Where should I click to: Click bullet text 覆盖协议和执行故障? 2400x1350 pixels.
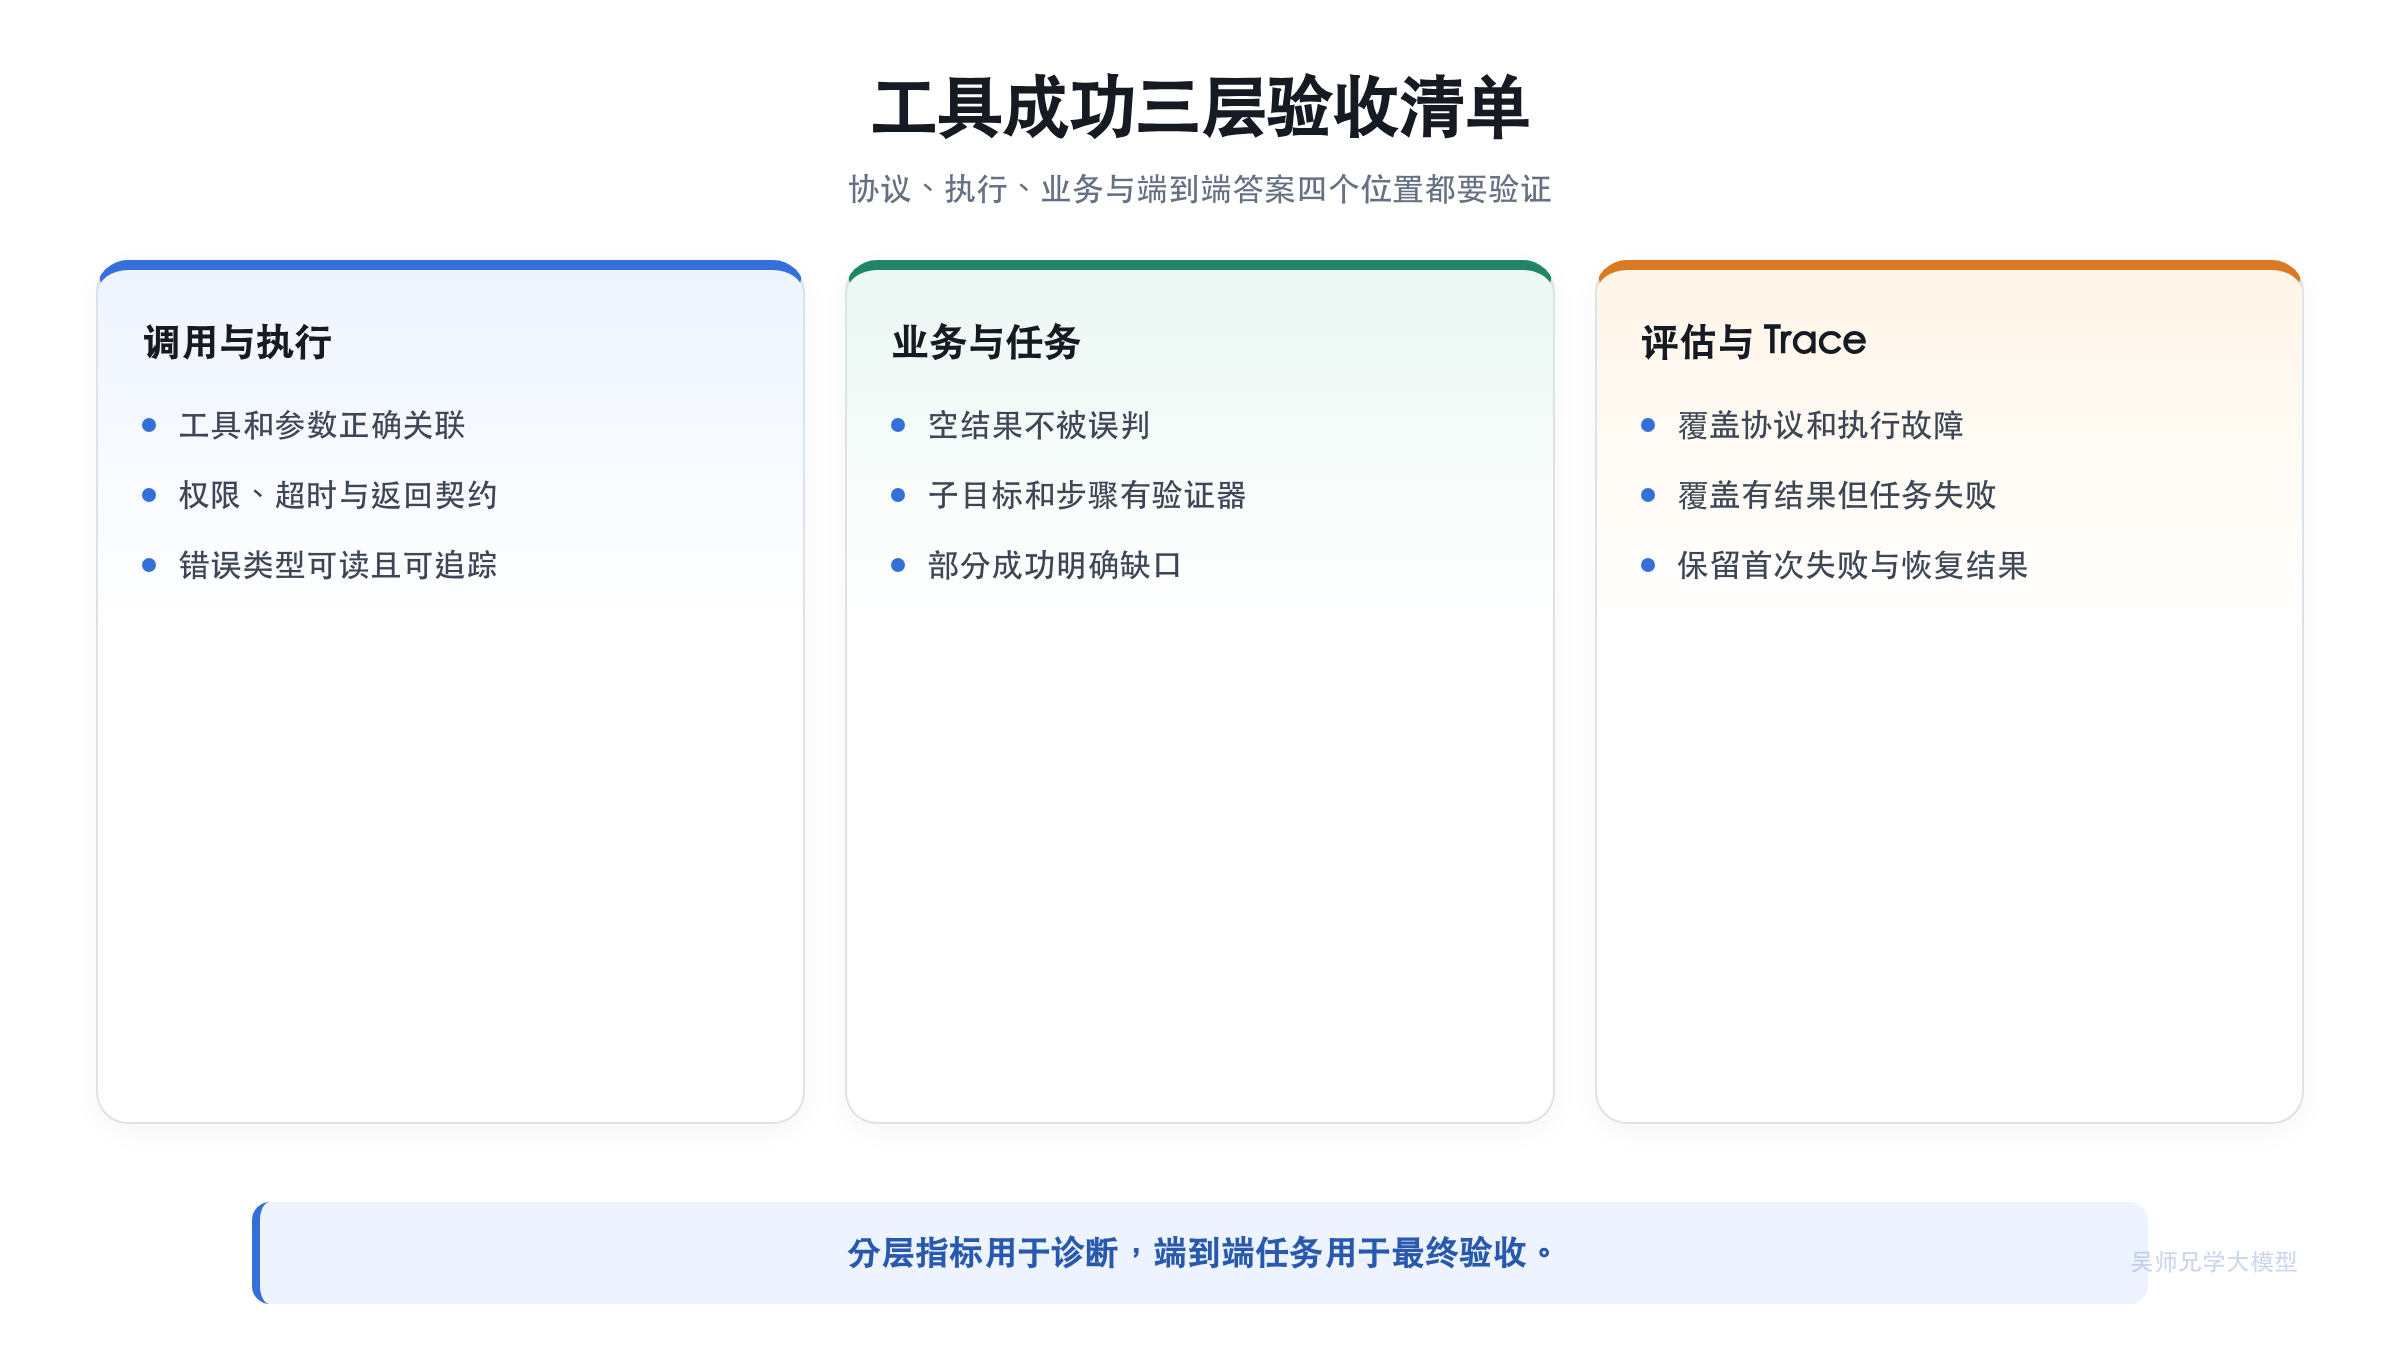pos(1821,425)
